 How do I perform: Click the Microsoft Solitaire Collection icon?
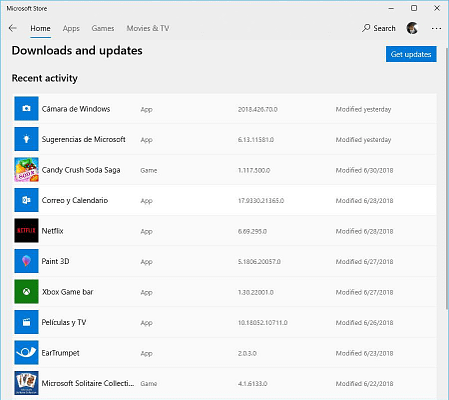click(26, 383)
